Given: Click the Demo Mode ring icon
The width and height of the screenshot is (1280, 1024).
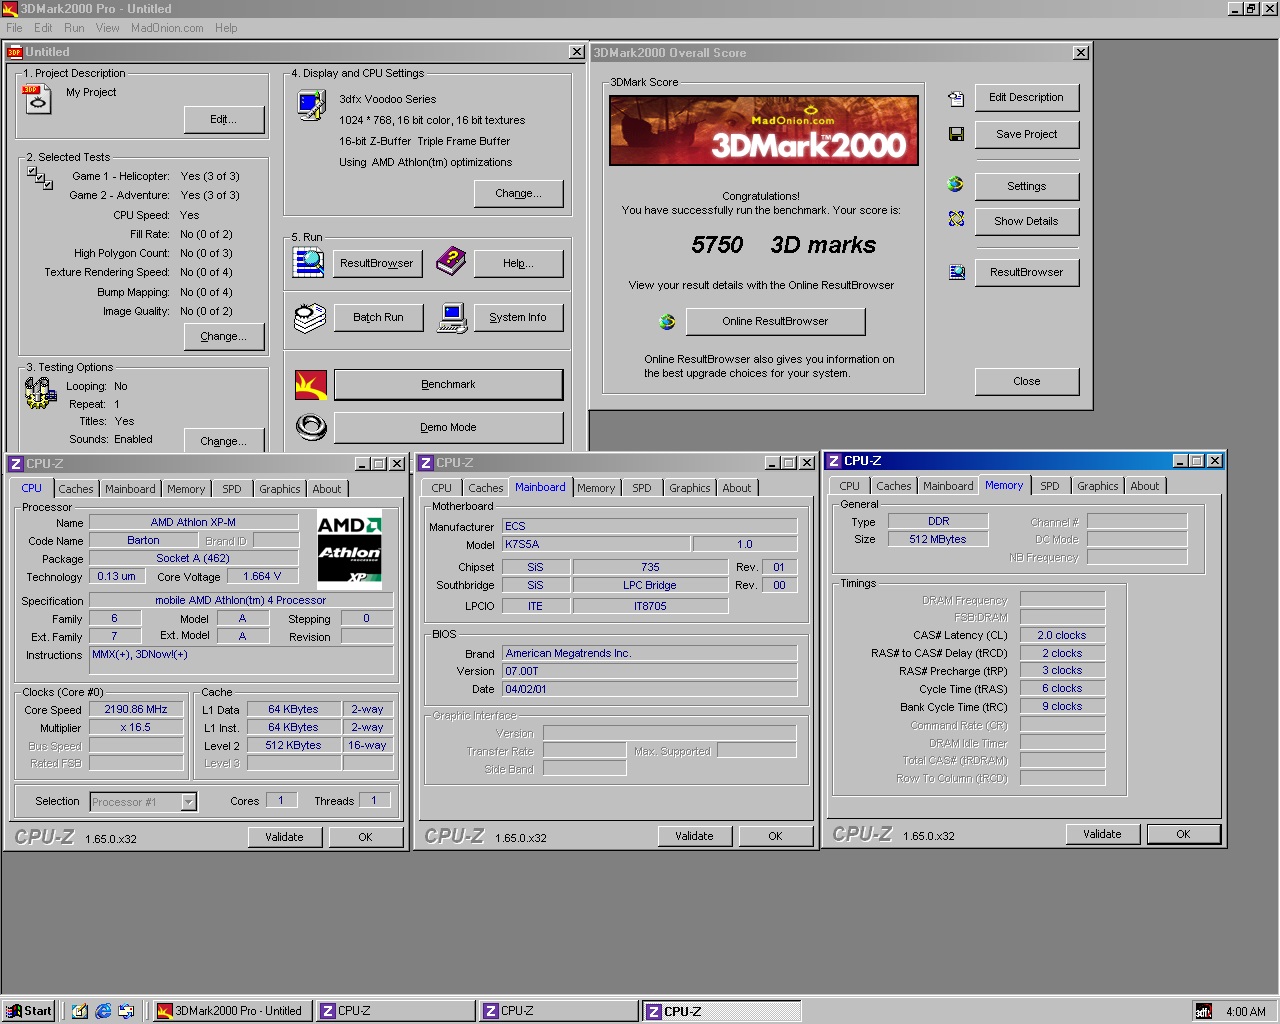Looking at the screenshot, I should click(x=311, y=427).
